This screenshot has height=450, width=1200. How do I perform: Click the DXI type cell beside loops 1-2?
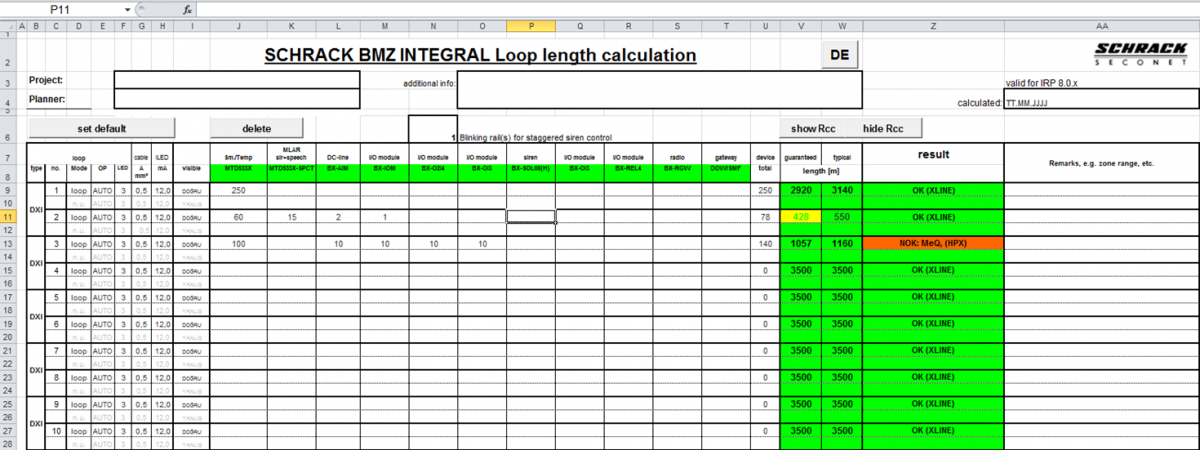tap(36, 210)
